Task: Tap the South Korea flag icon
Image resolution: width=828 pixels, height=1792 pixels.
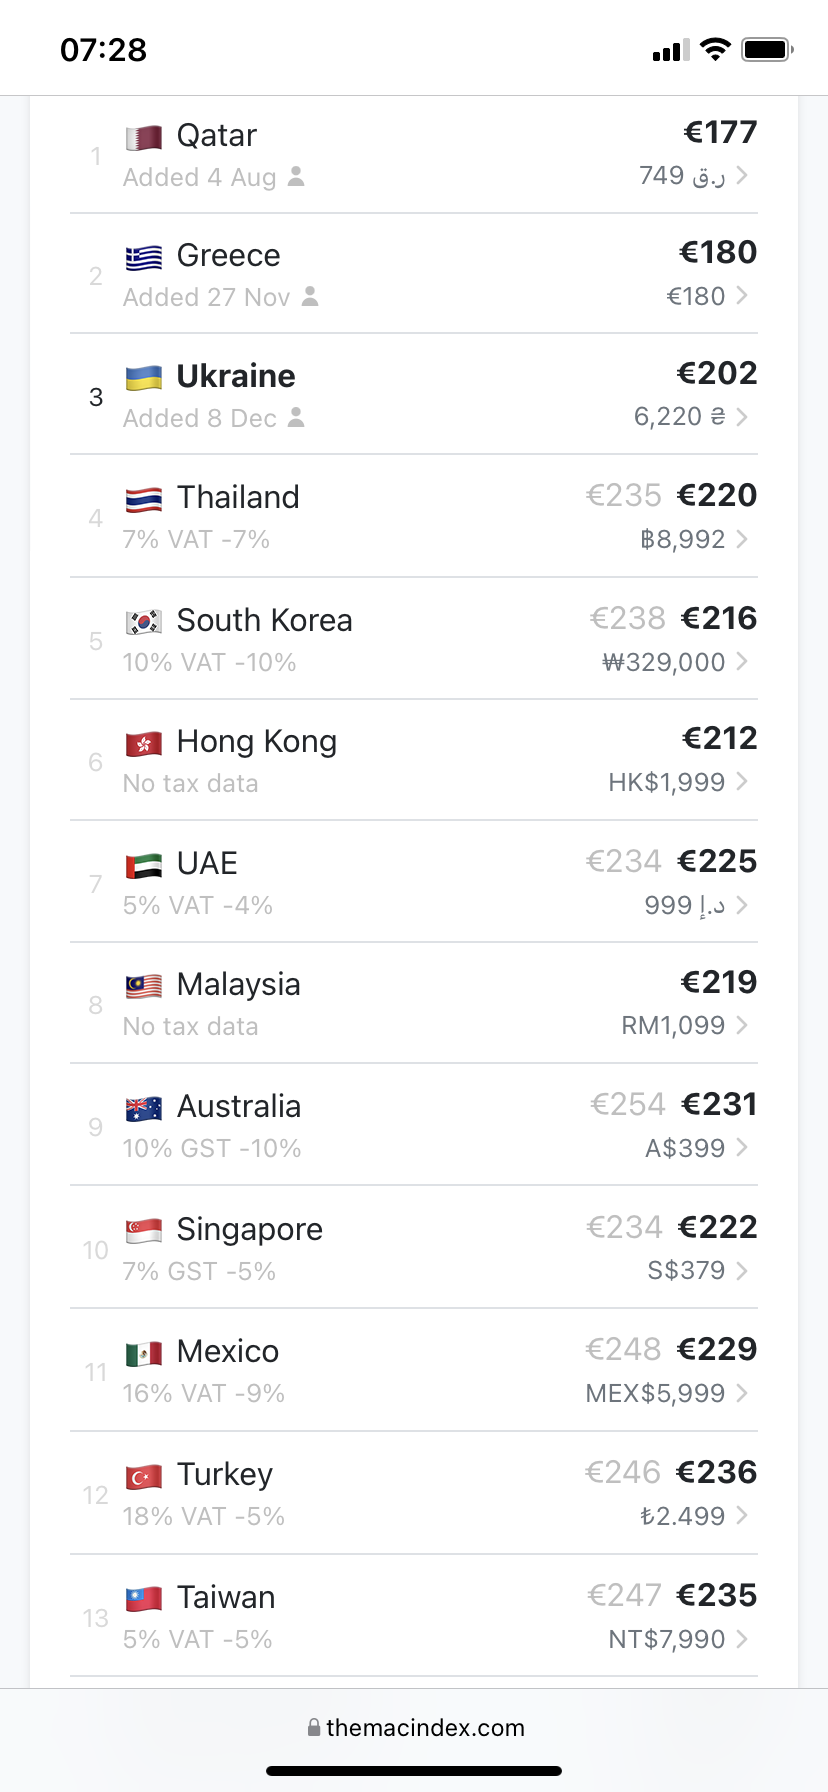Action: [x=144, y=622]
